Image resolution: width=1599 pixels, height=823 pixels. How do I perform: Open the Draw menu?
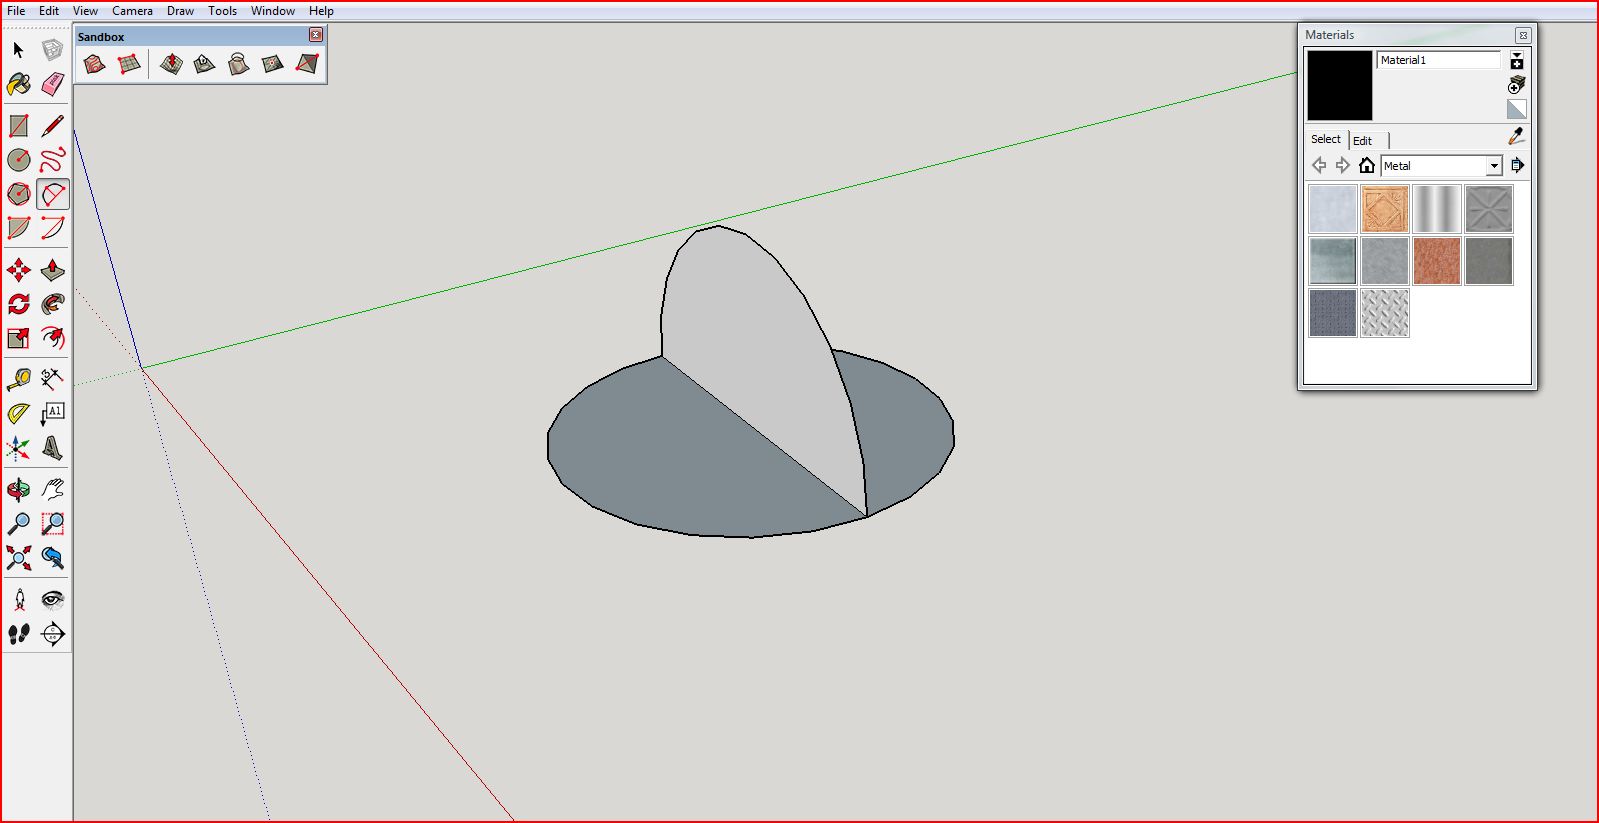[180, 11]
